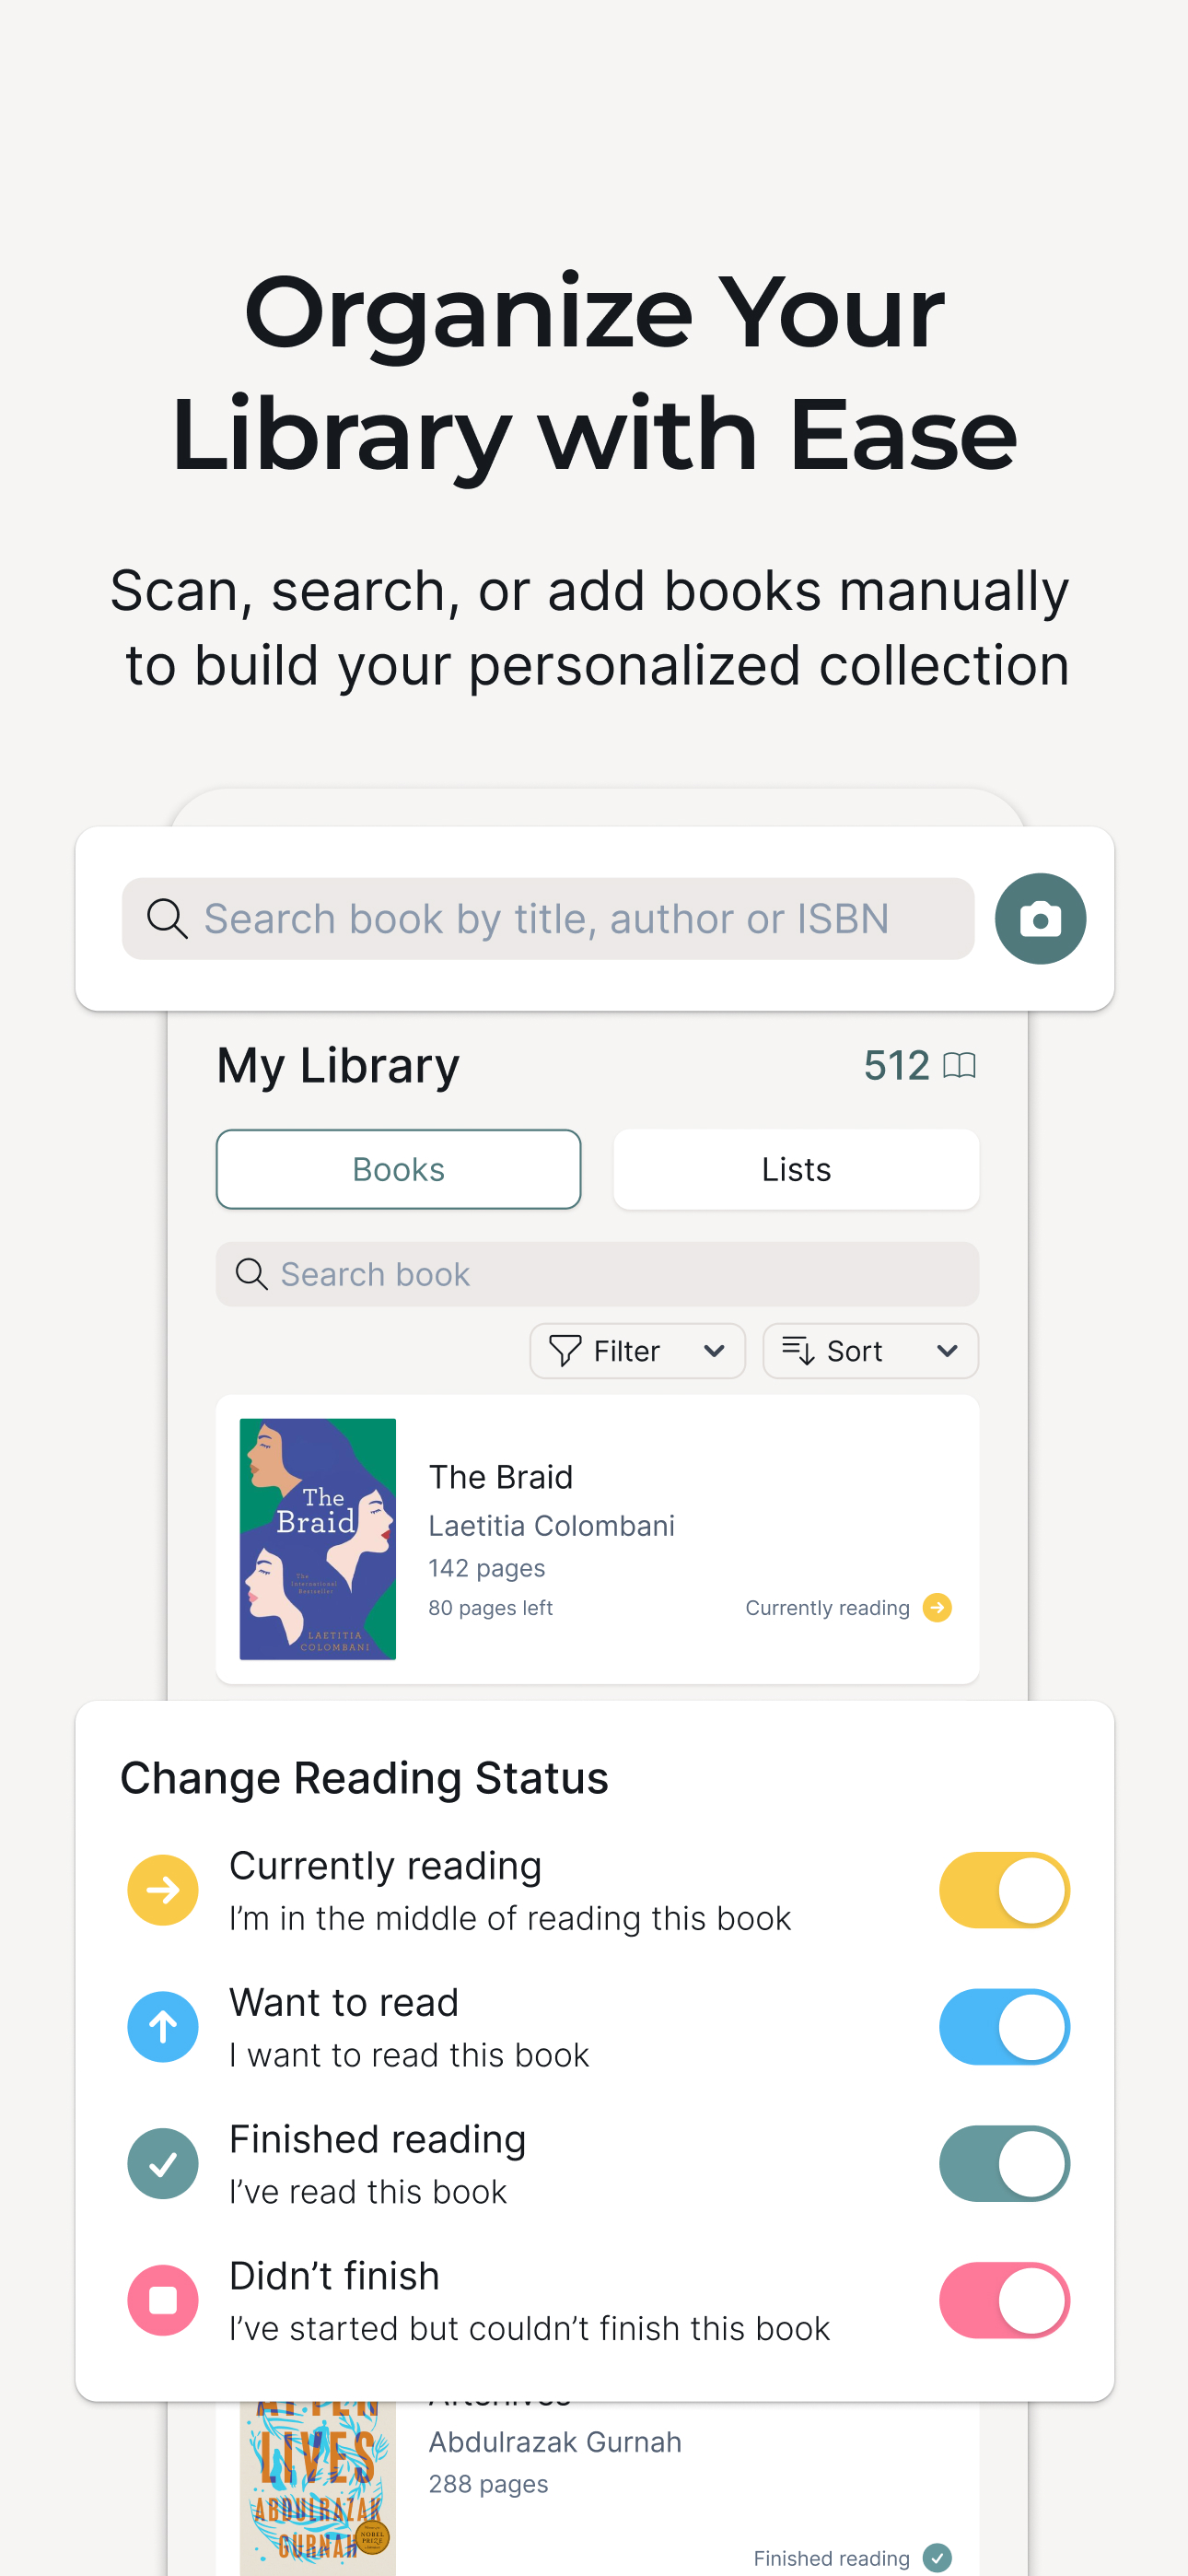
Task: Toggle the Want to read switch
Action: point(1004,2027)
